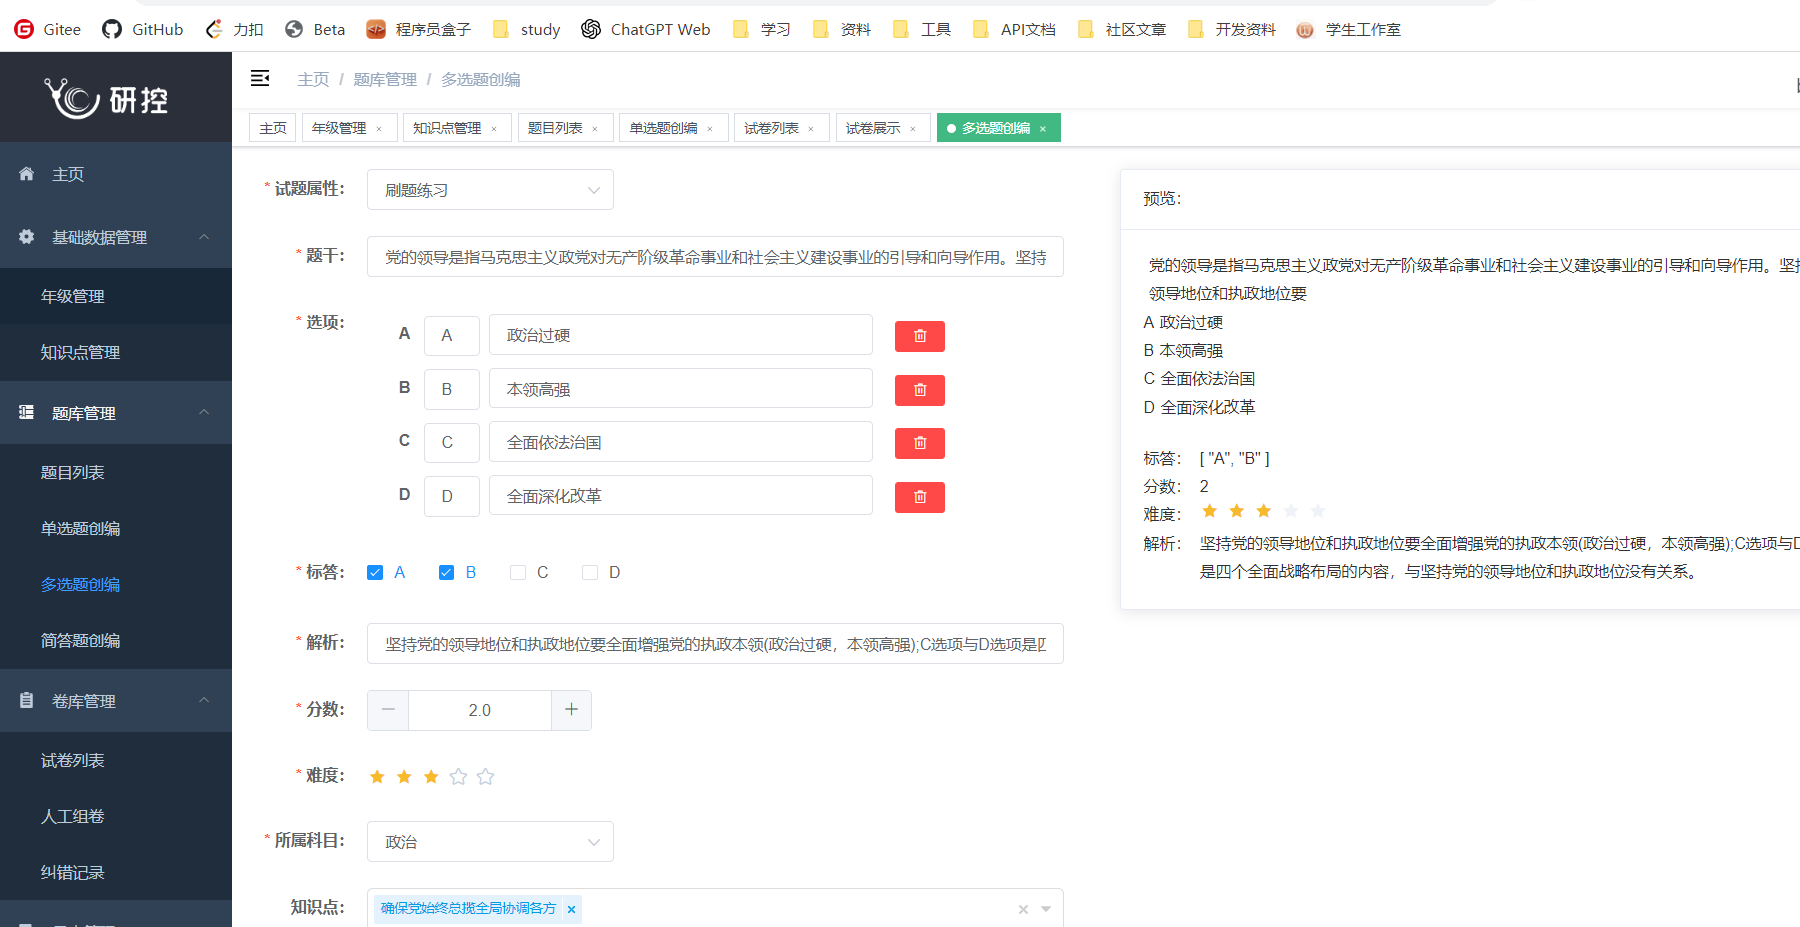Open the 所属科目 dropdown showing 政治
1800x927 pixels.
[490, 842]
